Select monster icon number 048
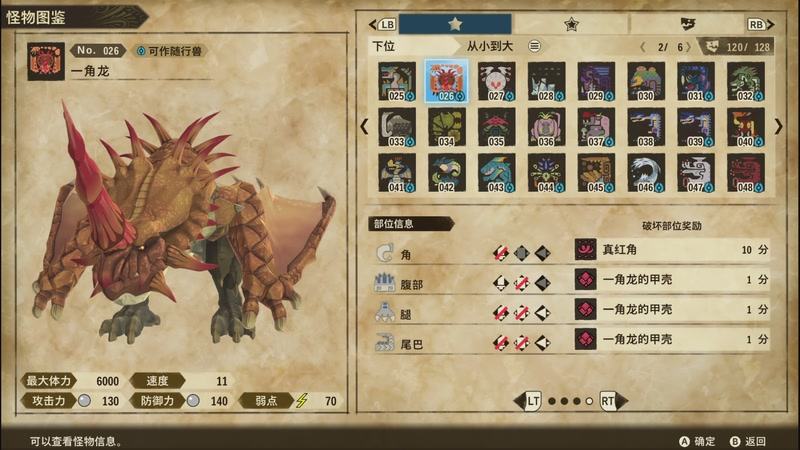 pyautogui.click(x=745, y=173)
